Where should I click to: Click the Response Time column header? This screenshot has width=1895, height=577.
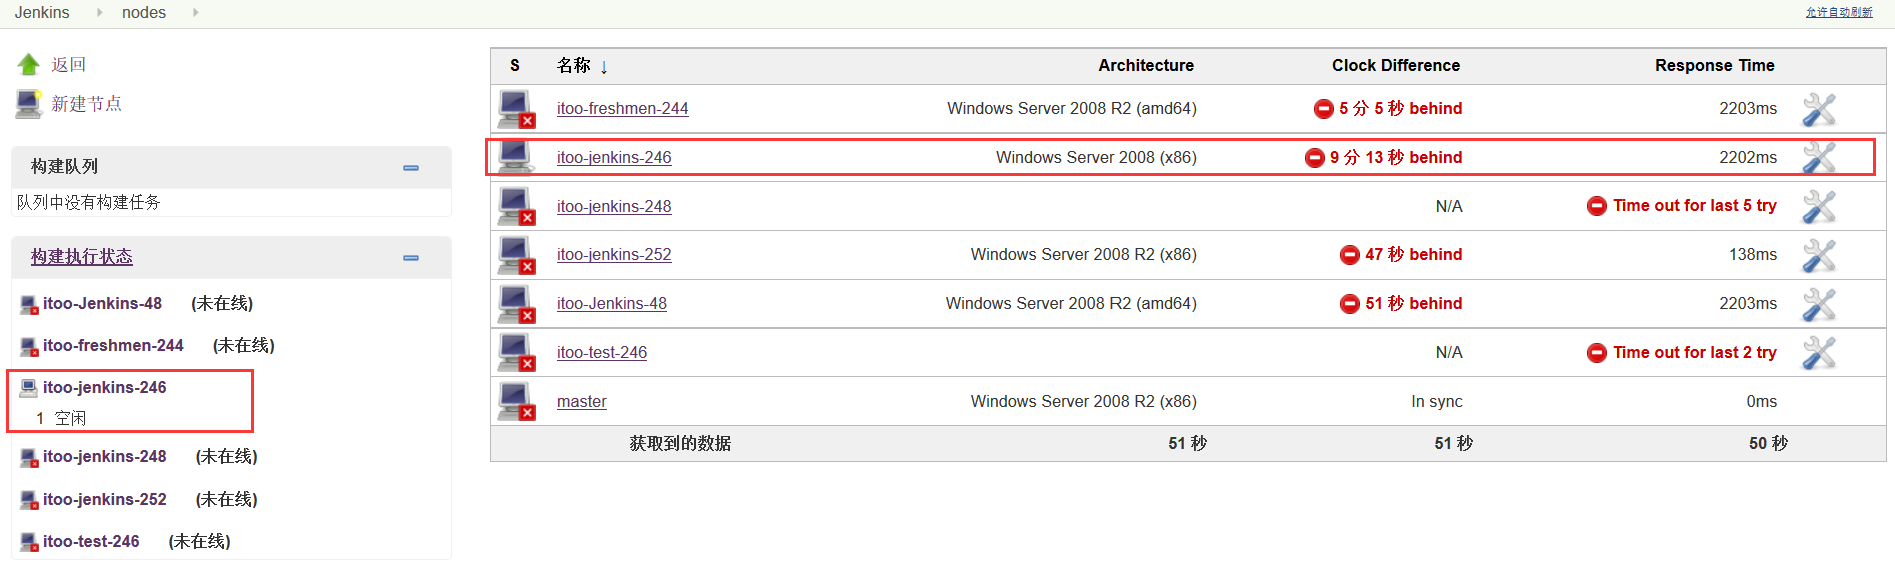[x=1714, y=66]
